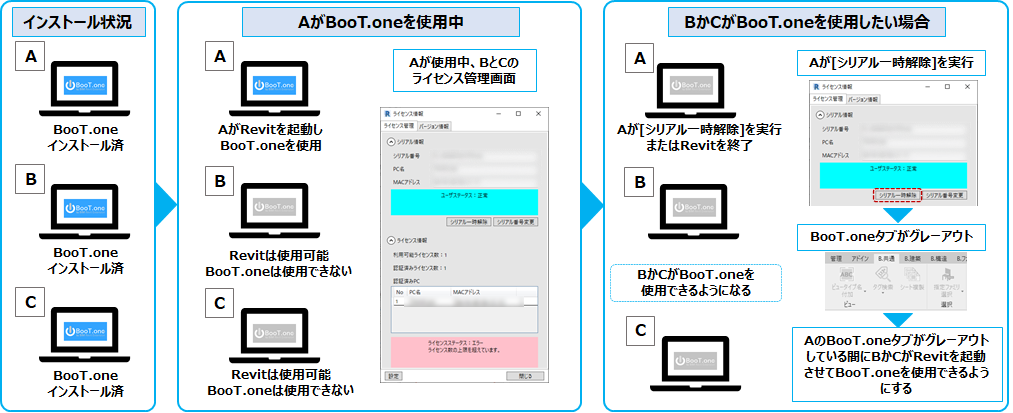Screen dimensions: 1013x413
Task: Minimize the license-error ライセンス情報 dialog
Action: 499,114
